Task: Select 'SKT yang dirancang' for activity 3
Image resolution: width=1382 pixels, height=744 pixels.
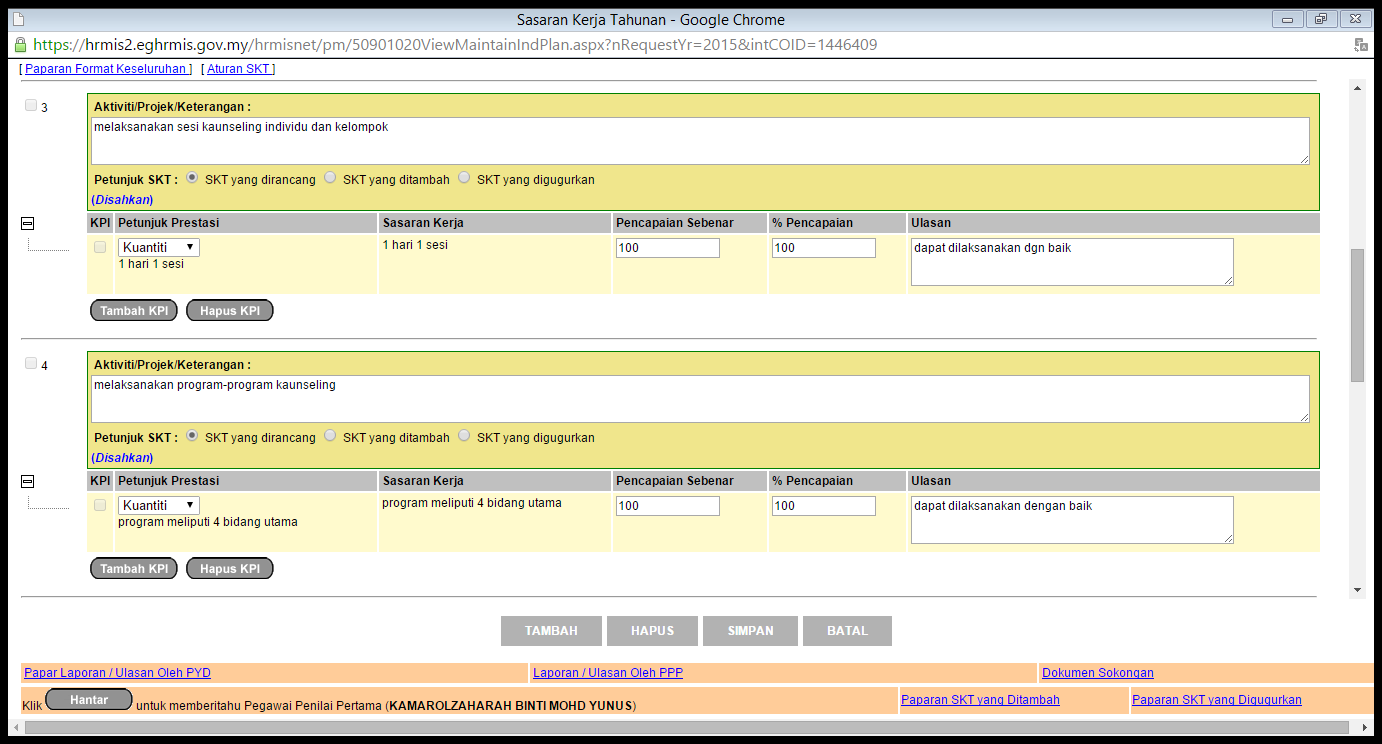Action: (x=192, y=178)
